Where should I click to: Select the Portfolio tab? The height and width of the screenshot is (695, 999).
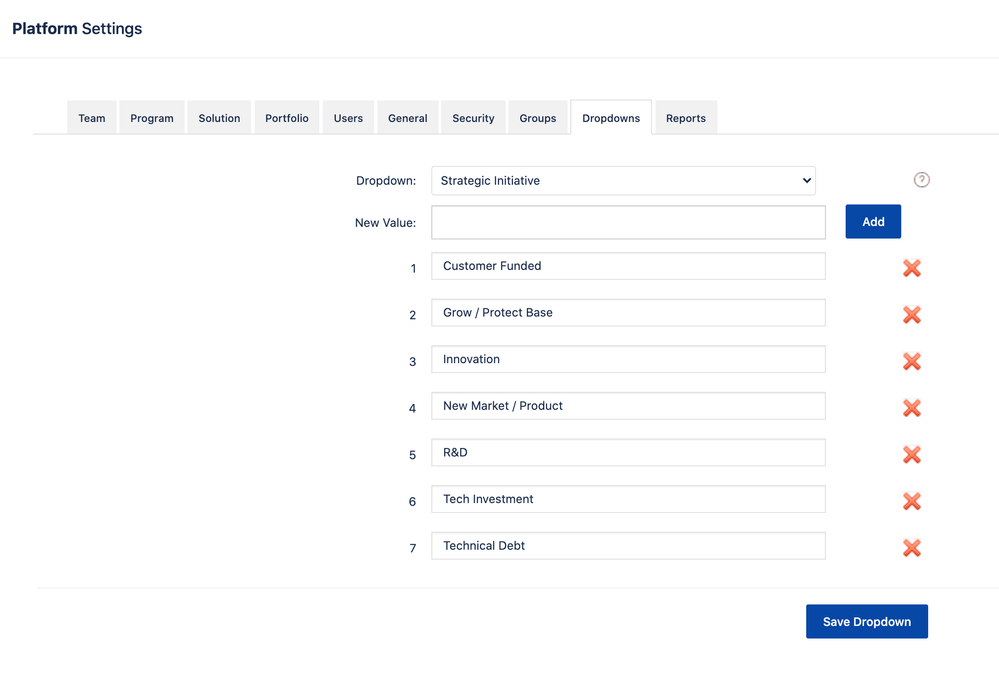point(287,118)
